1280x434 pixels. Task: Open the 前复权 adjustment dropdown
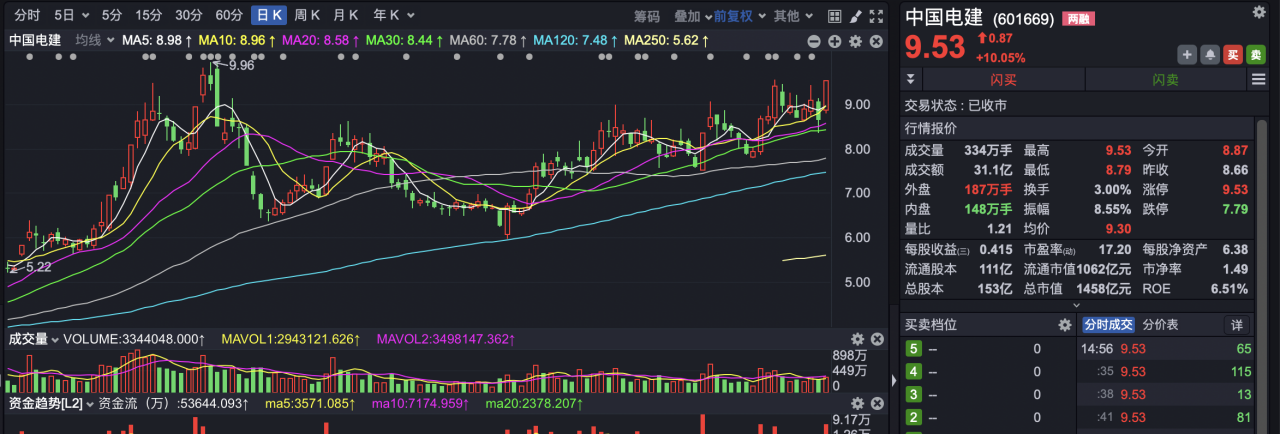(x=740, y=16)
